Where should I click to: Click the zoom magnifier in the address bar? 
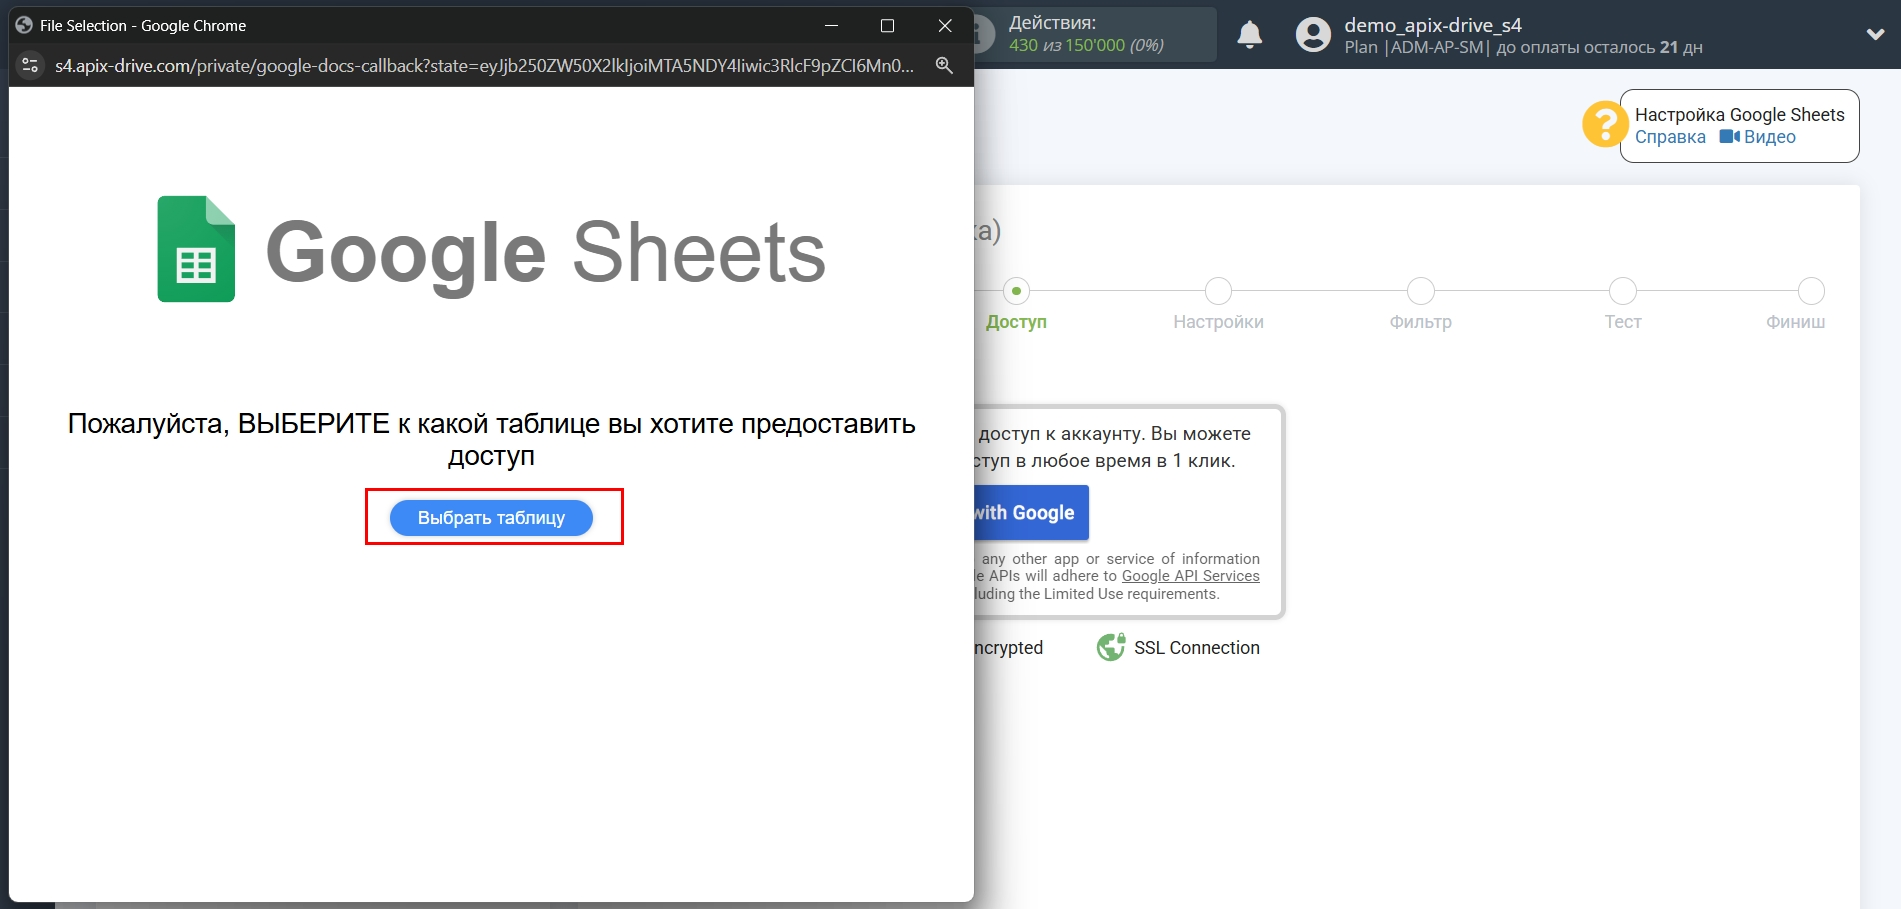coord(942,65)
